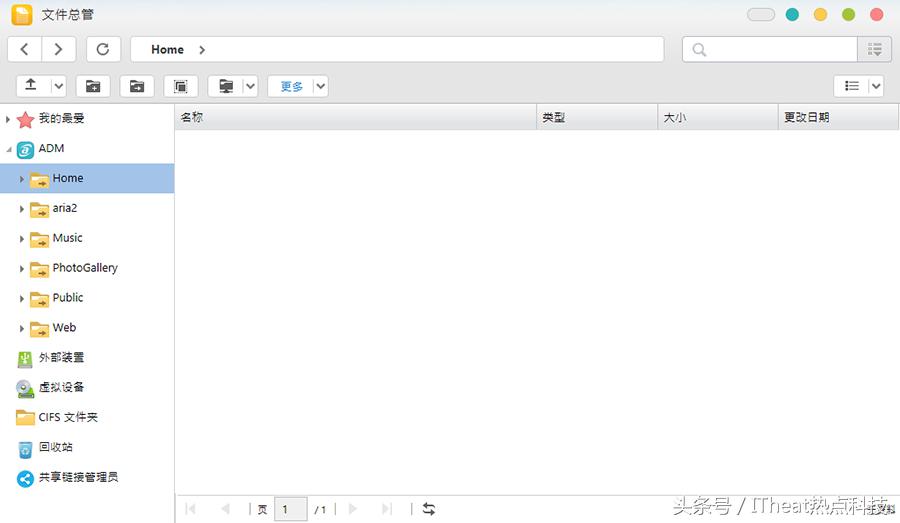
Task: Open 虚拟设备 virtual drive item
Action: pyautogui.click(x=51, y=388)
